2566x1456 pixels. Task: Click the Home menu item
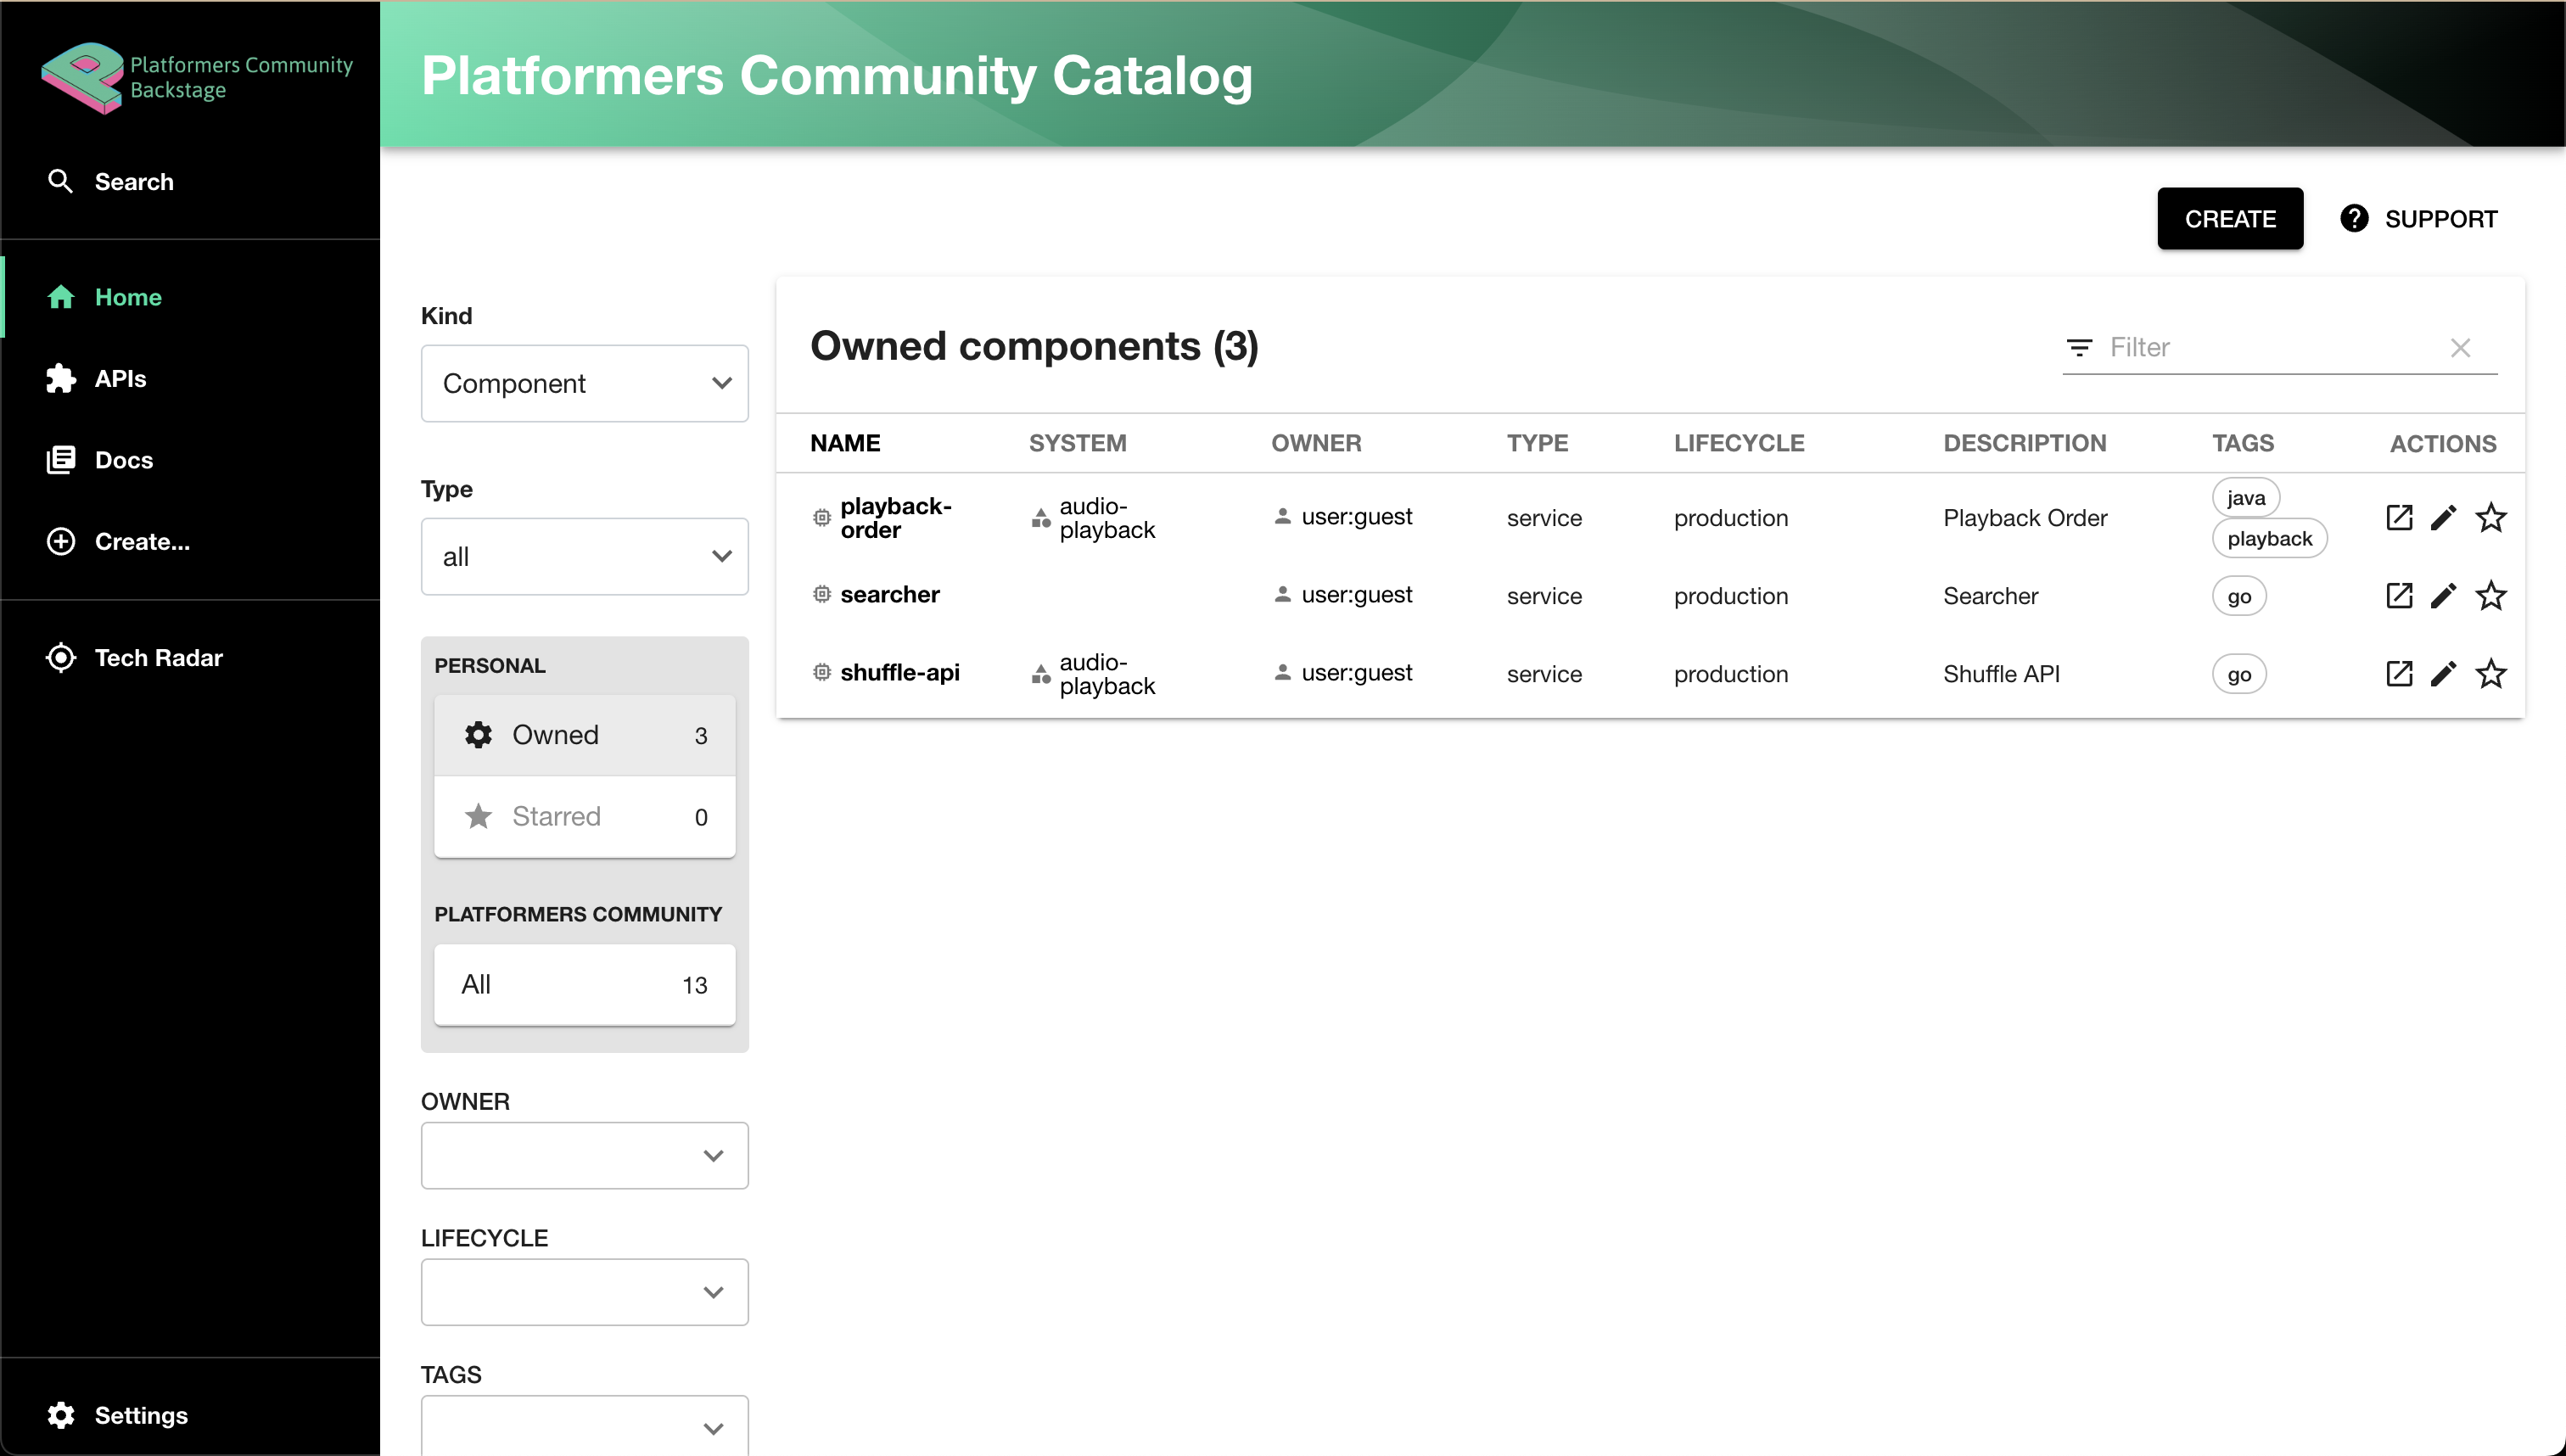(x=129, y=296)
